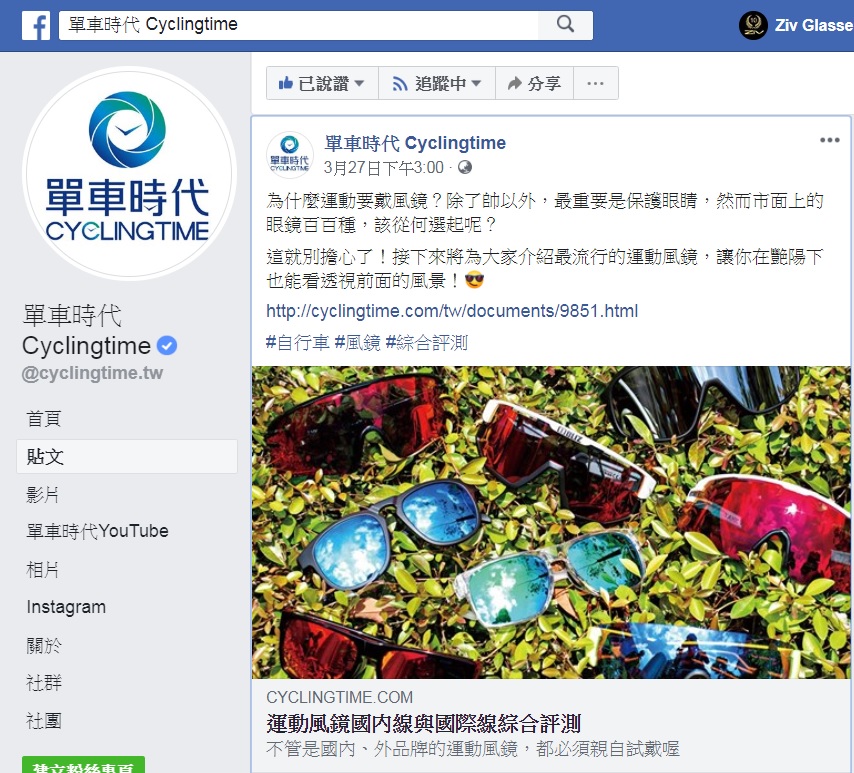Click the #風鏡 hashtag
Image resolution: width=854 pixels, height=773 pixels.
[x=357, y=343]
